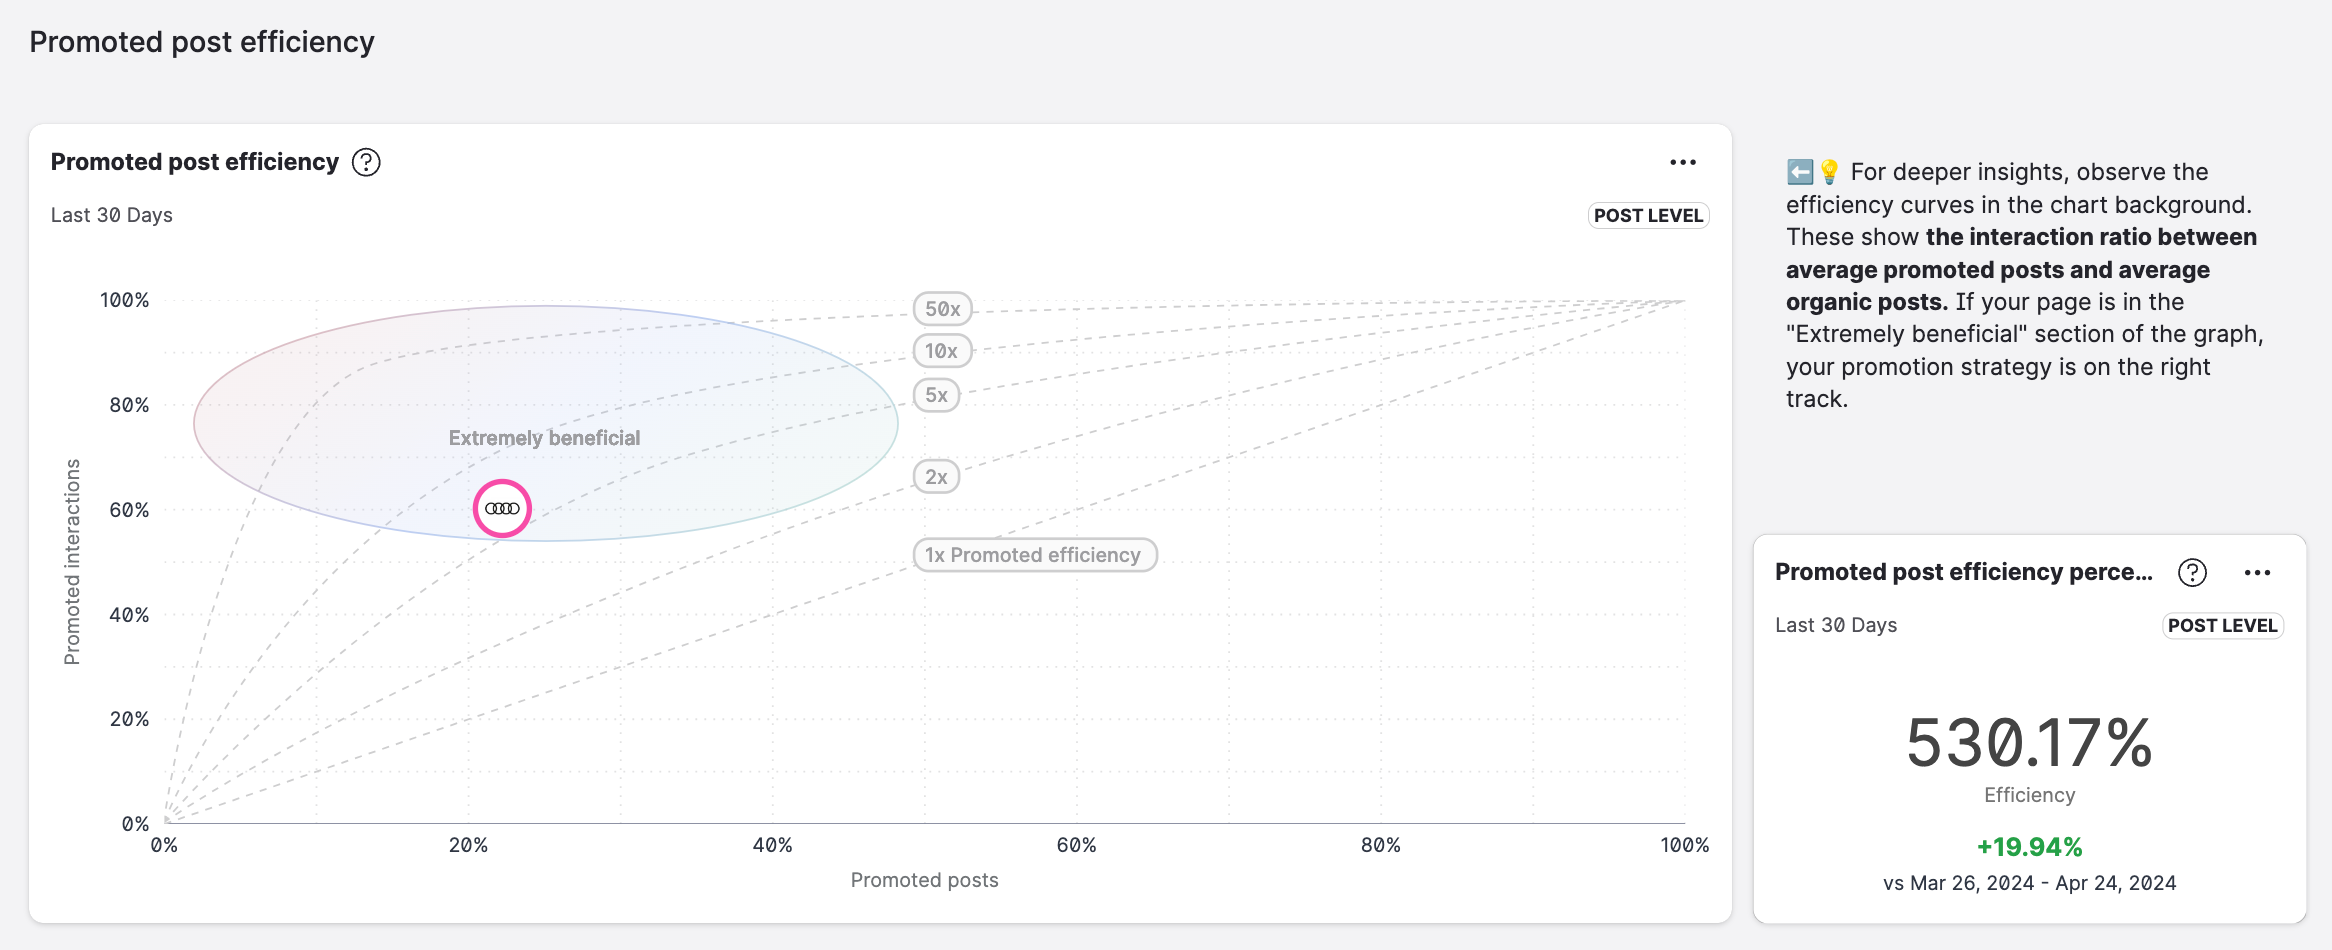Open three-dot menu on efficiency percentage card
Screen dimensions: 2332x950
coord(2257,572)
